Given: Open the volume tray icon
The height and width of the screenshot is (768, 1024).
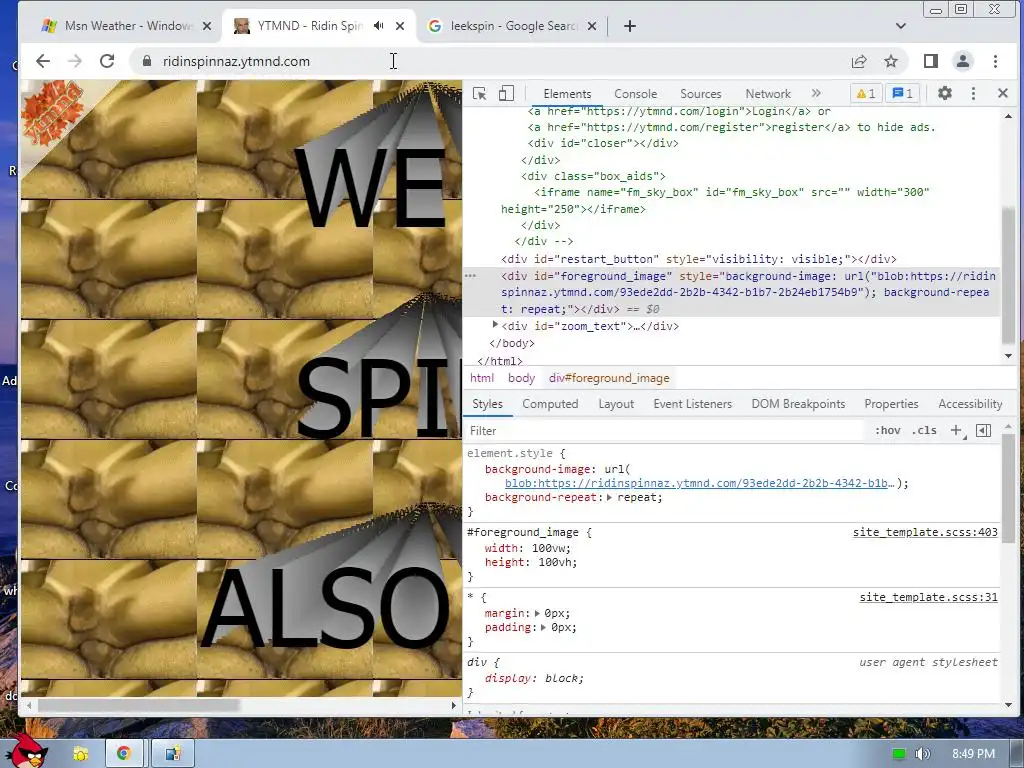Looking at the screenshot, I should click(922, 754).
